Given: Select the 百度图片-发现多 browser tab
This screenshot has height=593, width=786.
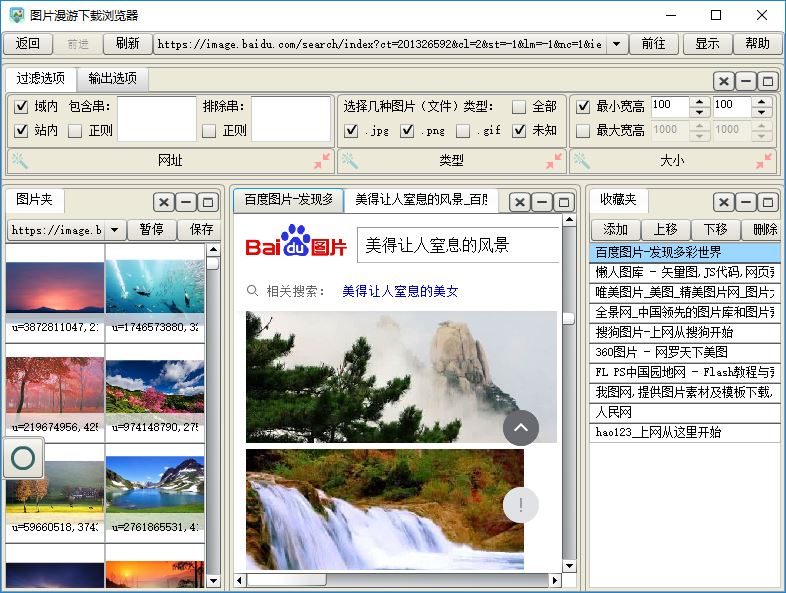Looking at the screenshot, I should (289, 200).
